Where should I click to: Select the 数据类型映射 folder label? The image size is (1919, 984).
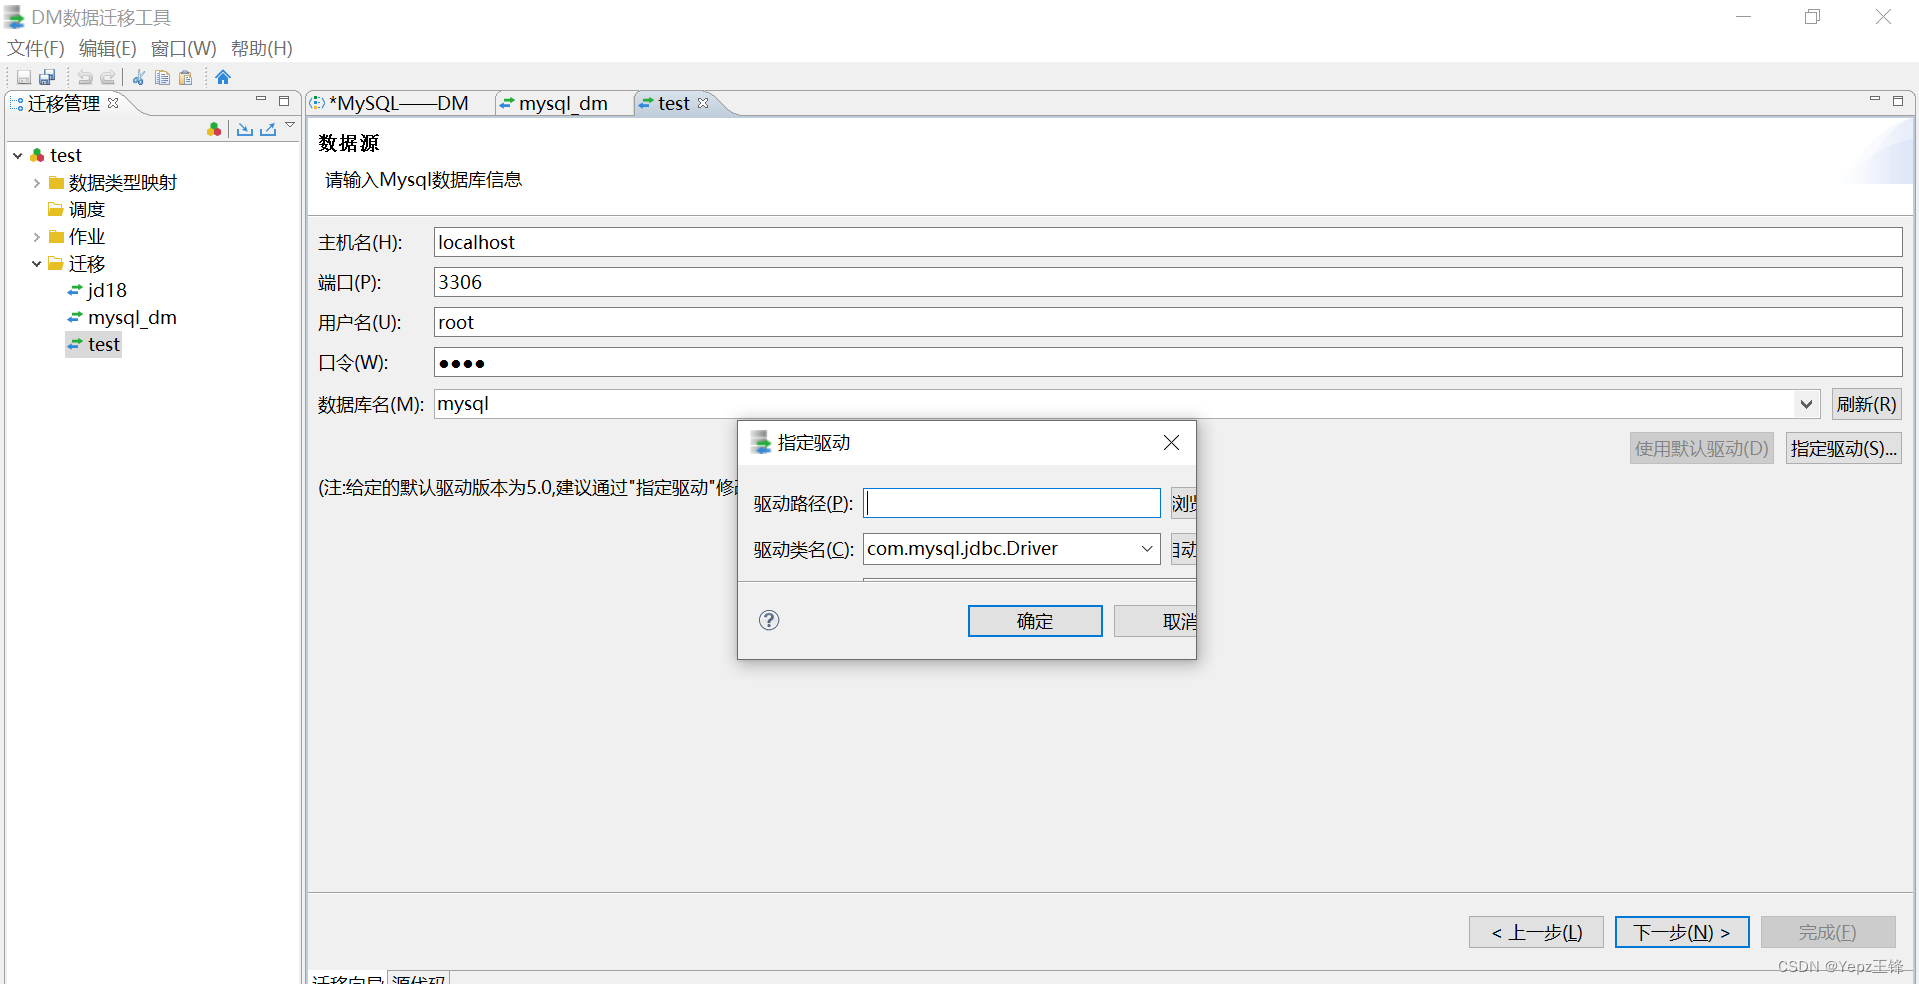(123, 182)
